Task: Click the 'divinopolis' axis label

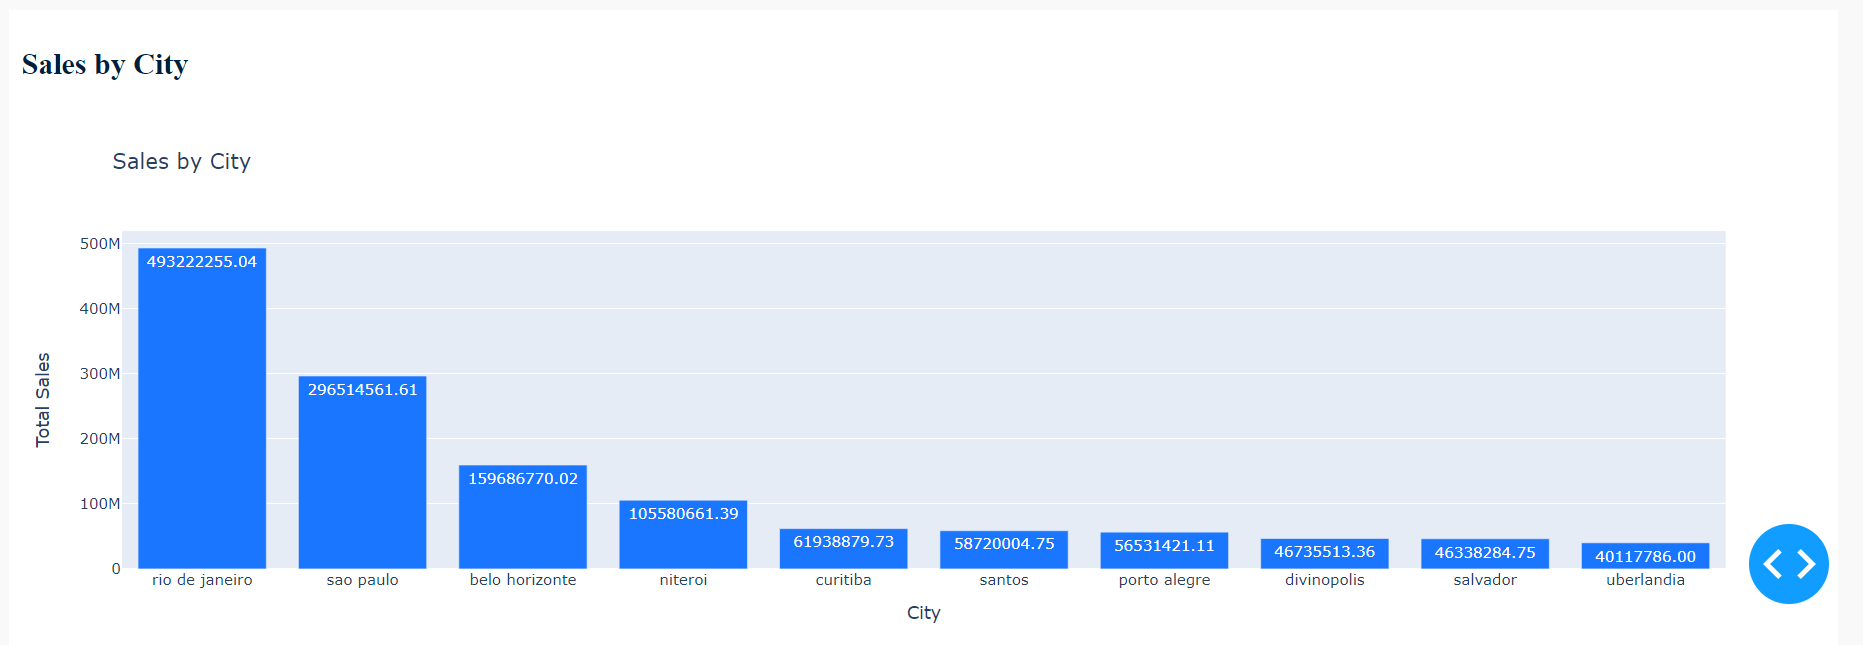Action: click(1324, 580)
